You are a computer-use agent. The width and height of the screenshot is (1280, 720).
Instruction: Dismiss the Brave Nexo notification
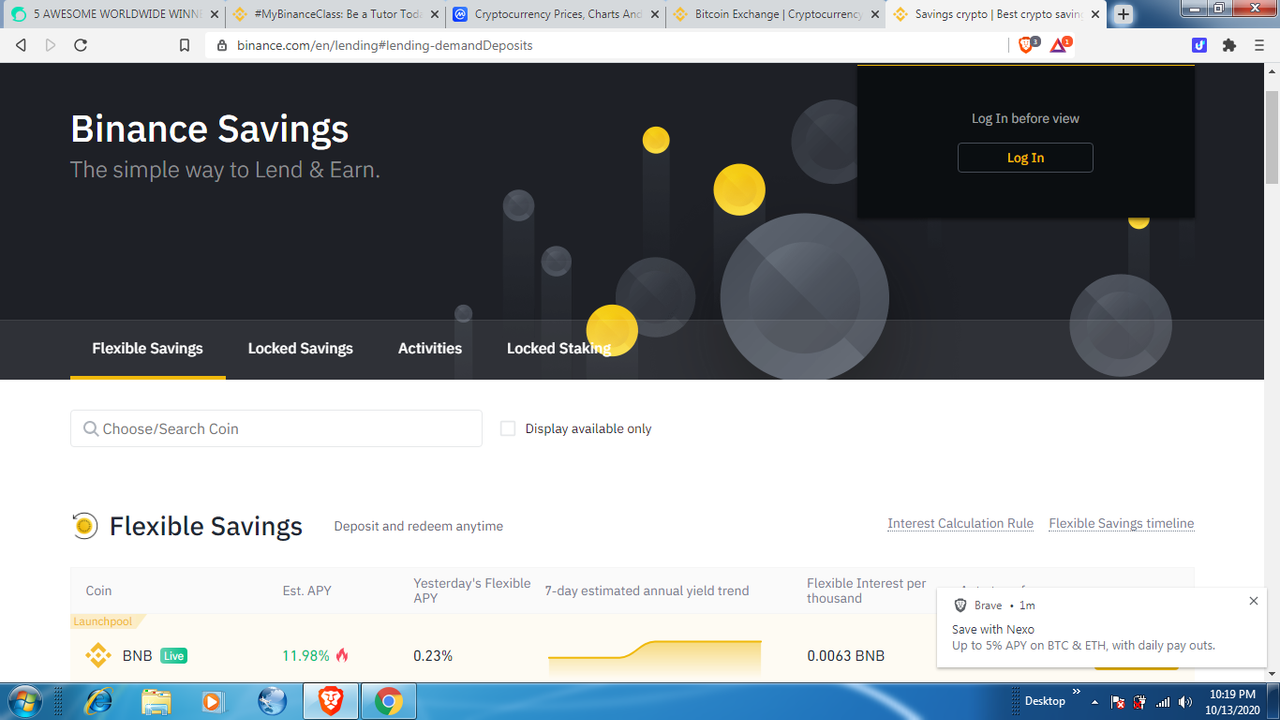tap(1254, 601)
